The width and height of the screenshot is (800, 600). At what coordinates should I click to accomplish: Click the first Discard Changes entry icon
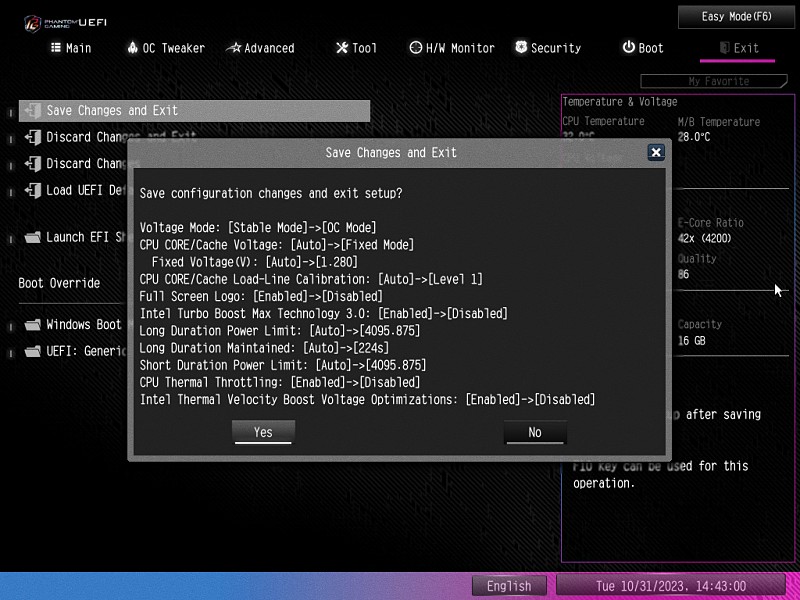point(32,137)
